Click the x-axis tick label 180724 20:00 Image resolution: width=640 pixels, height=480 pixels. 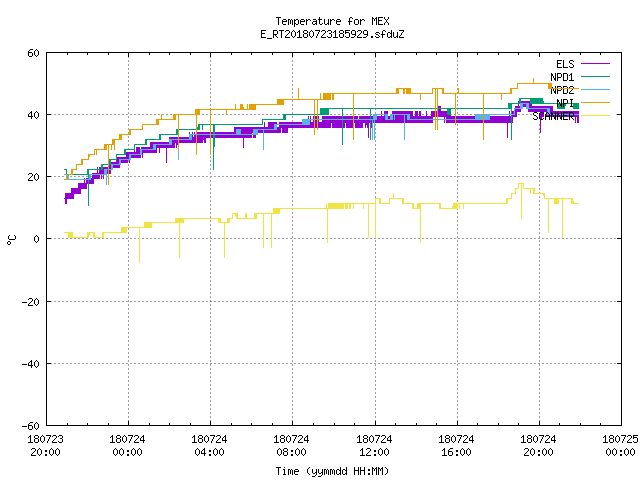538,446
